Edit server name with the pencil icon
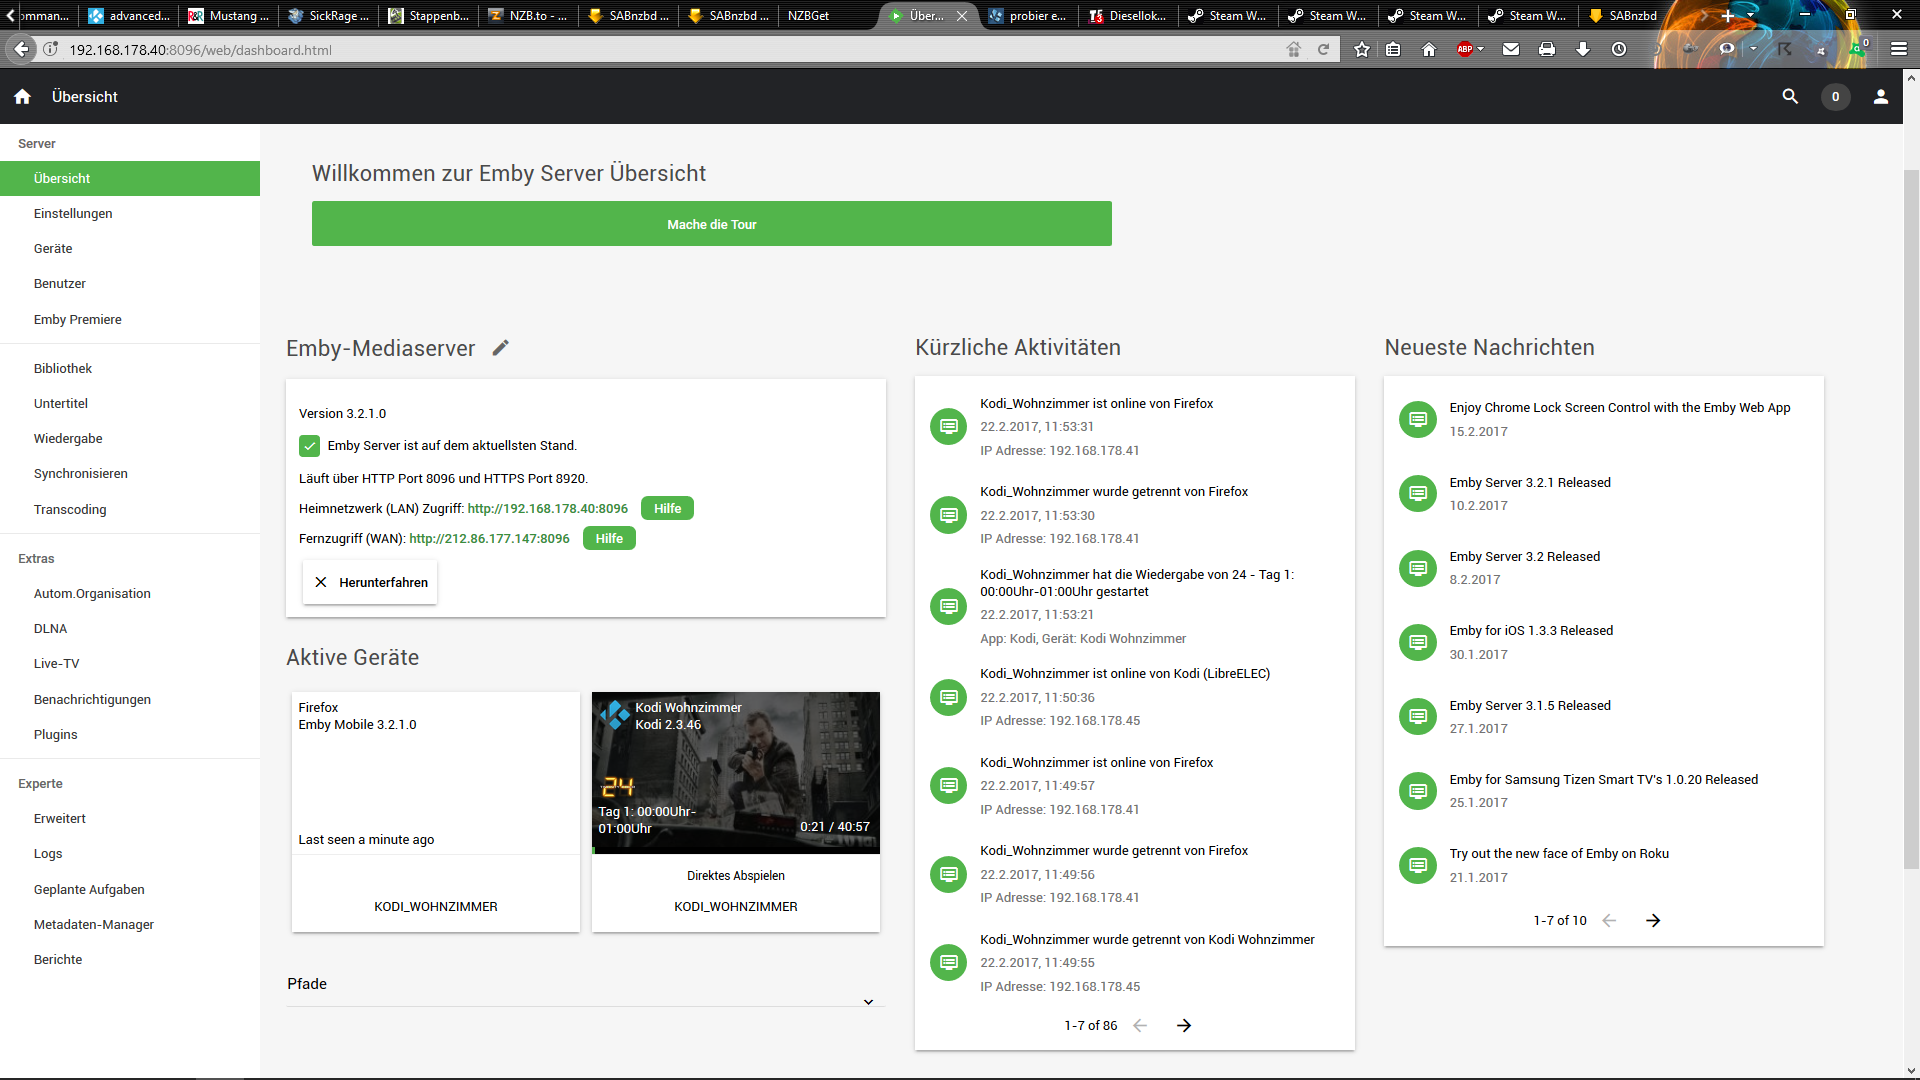This screenshot has height=1080, width=1920. 501,348
